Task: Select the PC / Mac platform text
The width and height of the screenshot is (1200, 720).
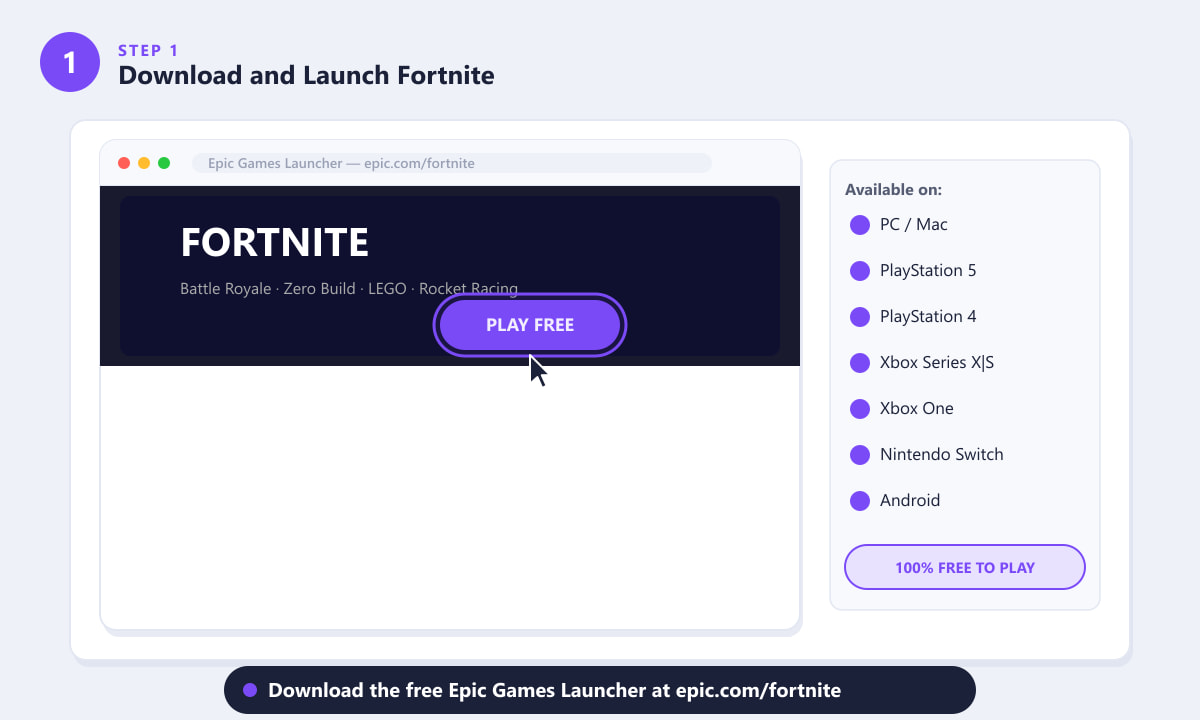Action: [x=913, y=224]
